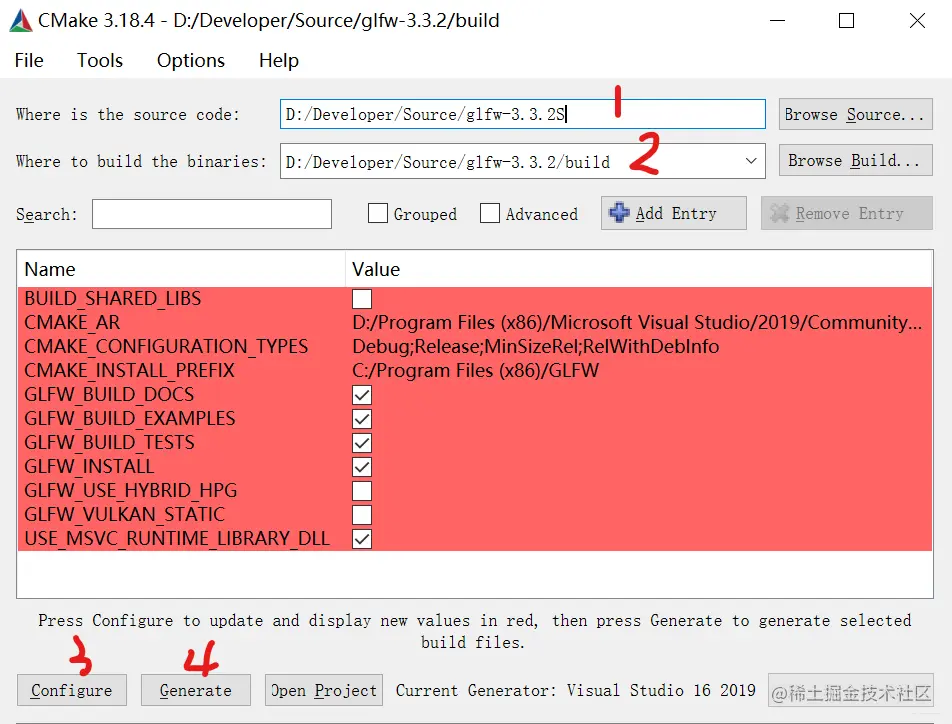Image resolution: width=952 pixels, height=724 pixels.
Task: Toggle GLFW_BUILD_EXAMPLES checkbox
Action: click(x=362, y=418)
